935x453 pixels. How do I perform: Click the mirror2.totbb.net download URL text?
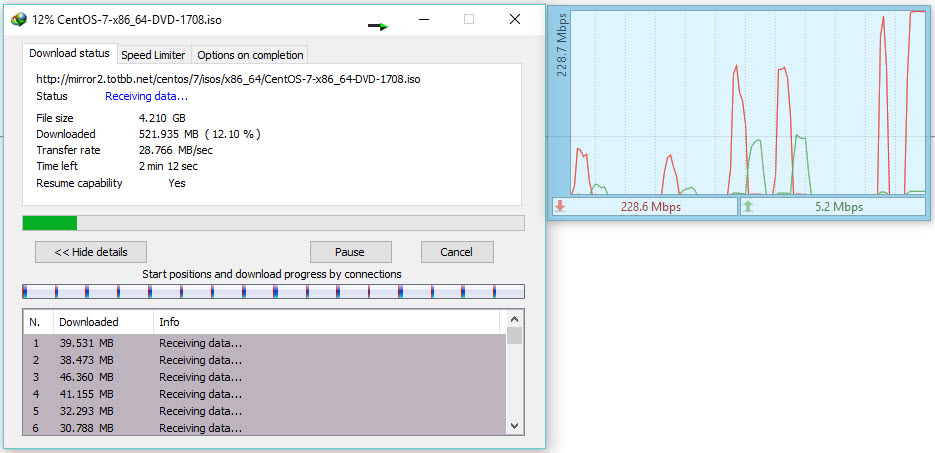pos(228,79)
